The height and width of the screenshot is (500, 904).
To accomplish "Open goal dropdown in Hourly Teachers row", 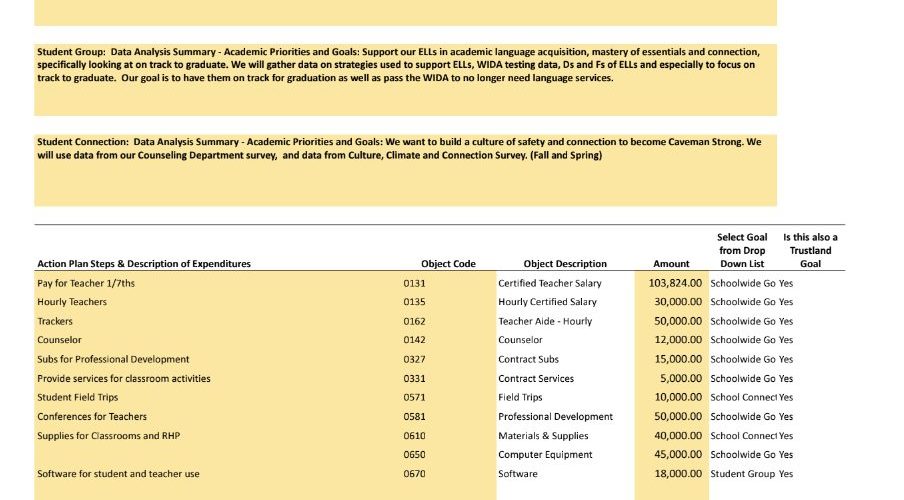I will (x=743, y=302).
